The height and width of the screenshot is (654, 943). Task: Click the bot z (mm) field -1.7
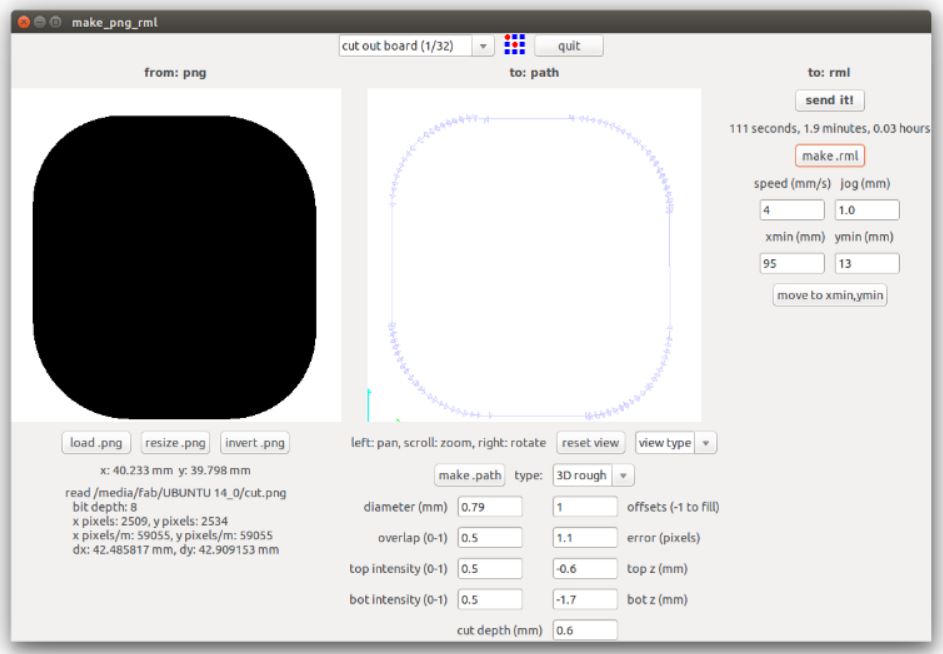(585, 599)
